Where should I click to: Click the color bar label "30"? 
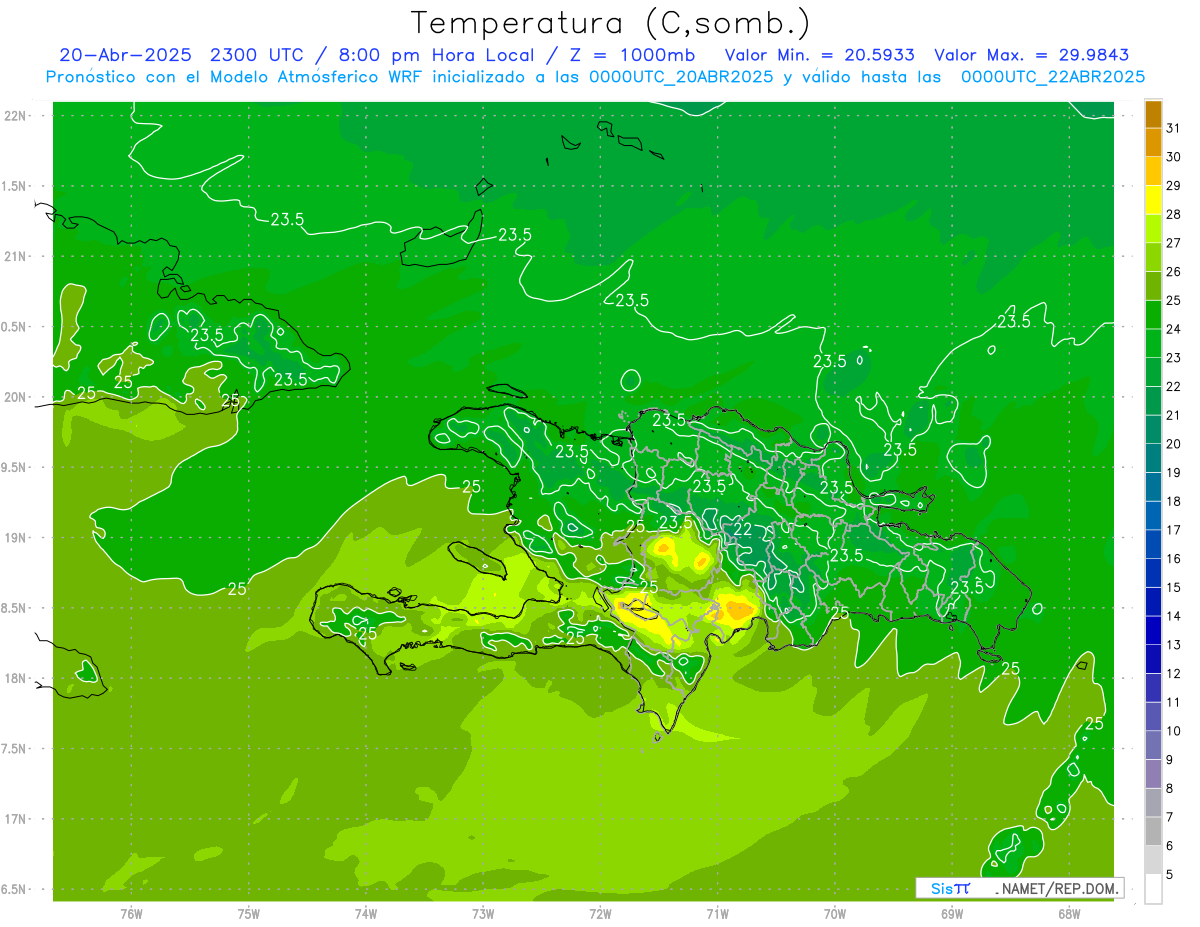(1174, 157)
